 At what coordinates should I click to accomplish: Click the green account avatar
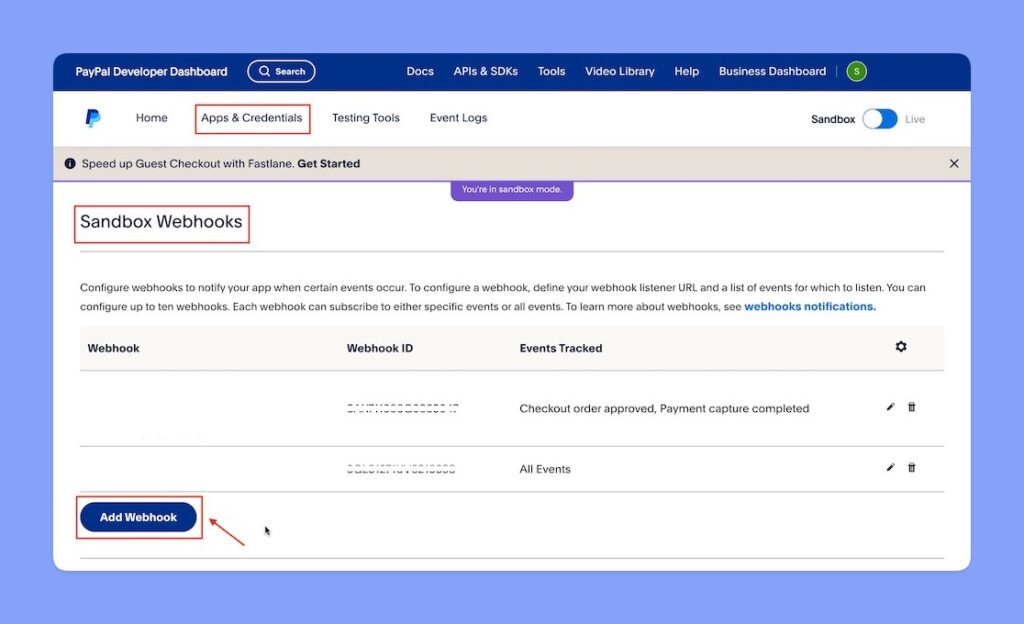[856, 71]
